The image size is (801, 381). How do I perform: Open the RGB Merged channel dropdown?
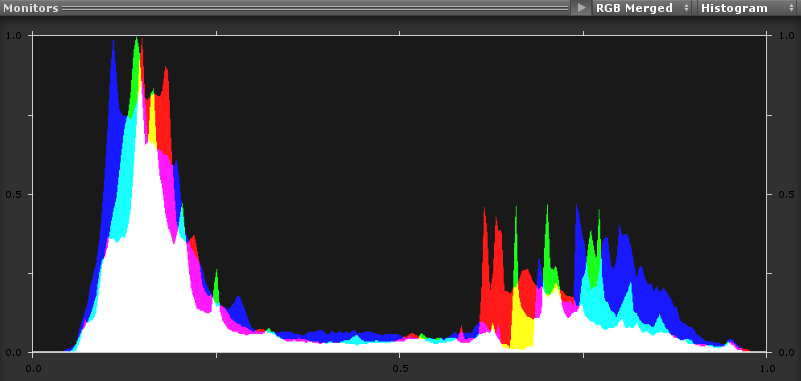[x=642, y=8]
